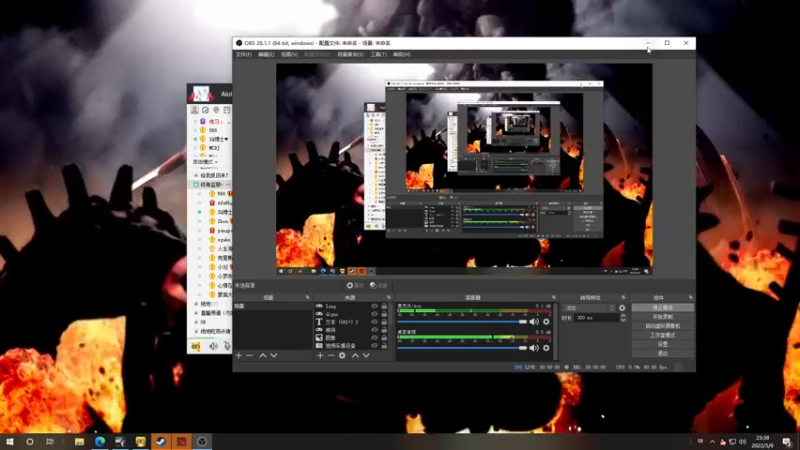Screen dimensions: 800x450
Task: Lock the 视频采集设备 source
Action: [x=384, y=345]
